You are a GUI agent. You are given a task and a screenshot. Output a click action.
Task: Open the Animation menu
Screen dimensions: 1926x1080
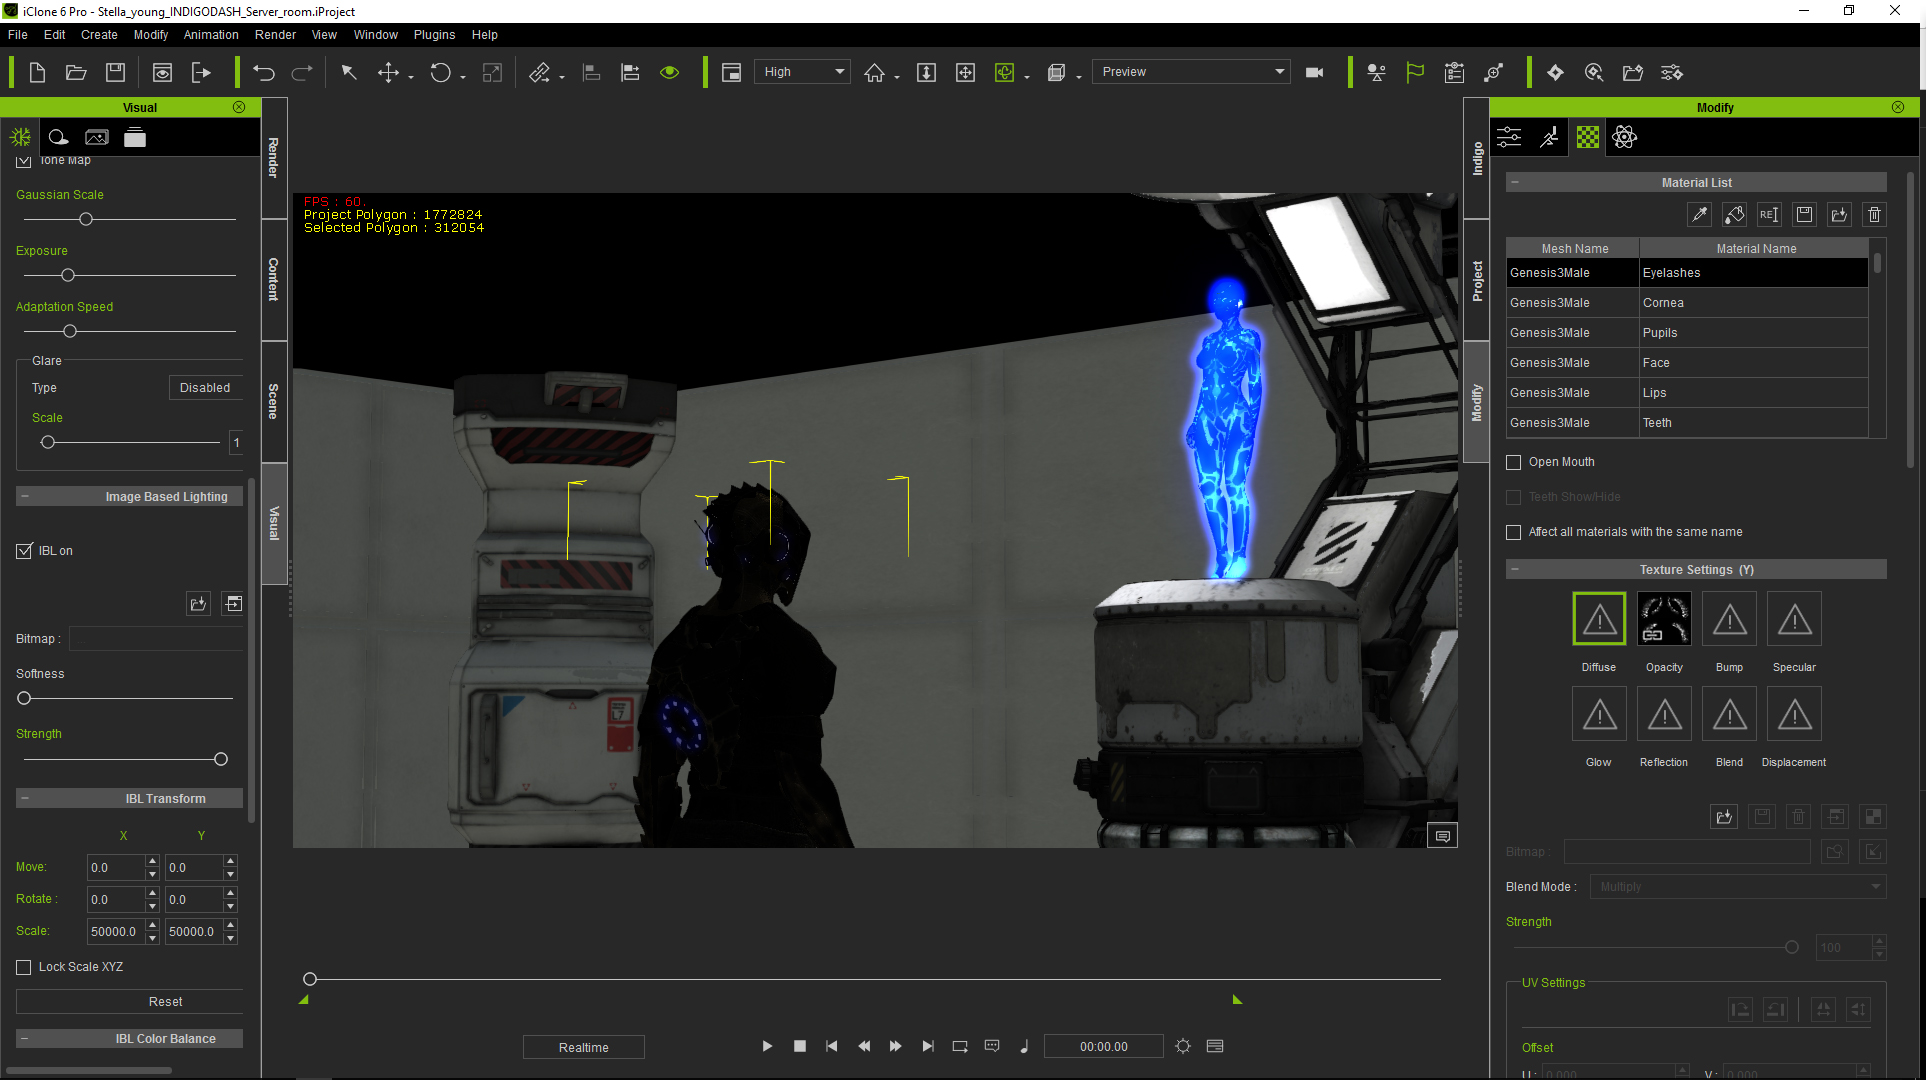point(211,34)
